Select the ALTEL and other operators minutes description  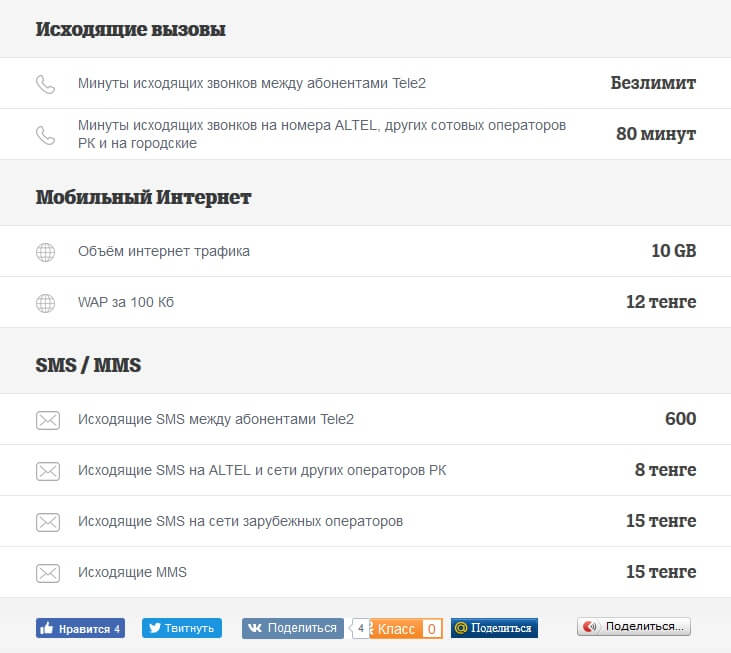coord(322,134)
